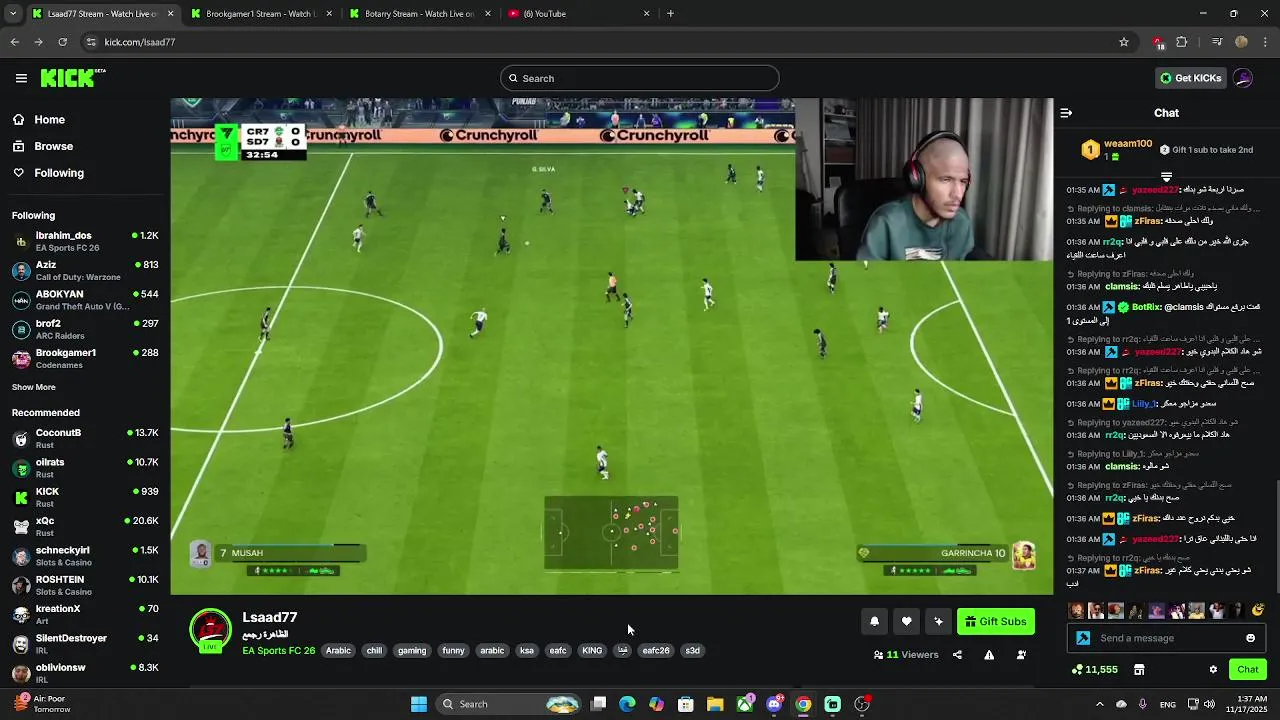Screen dimensions: 1280x720
Task: Click the 11 Viewers count
Action: pos(906,655)
